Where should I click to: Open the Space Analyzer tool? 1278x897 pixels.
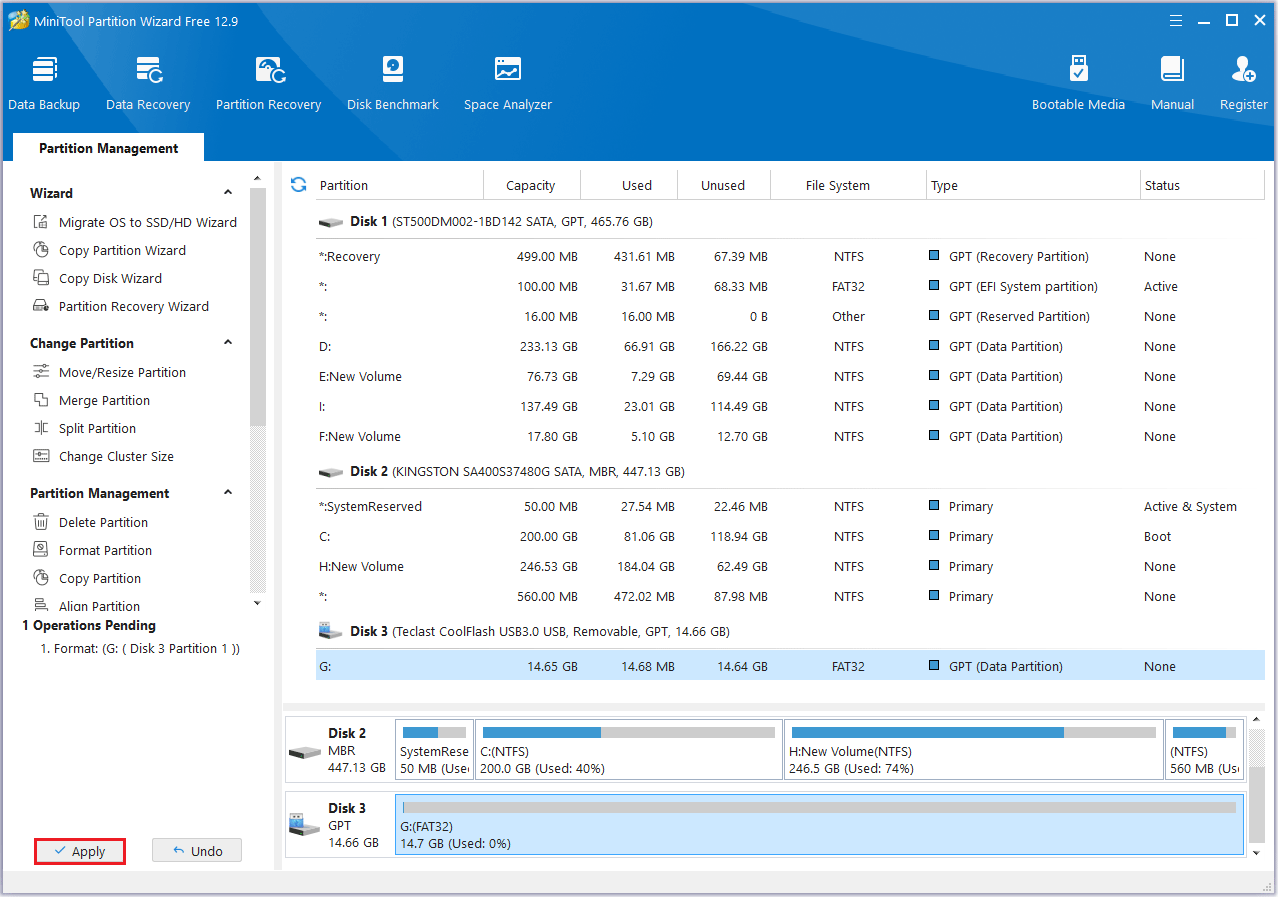click(x=508, y=84)
